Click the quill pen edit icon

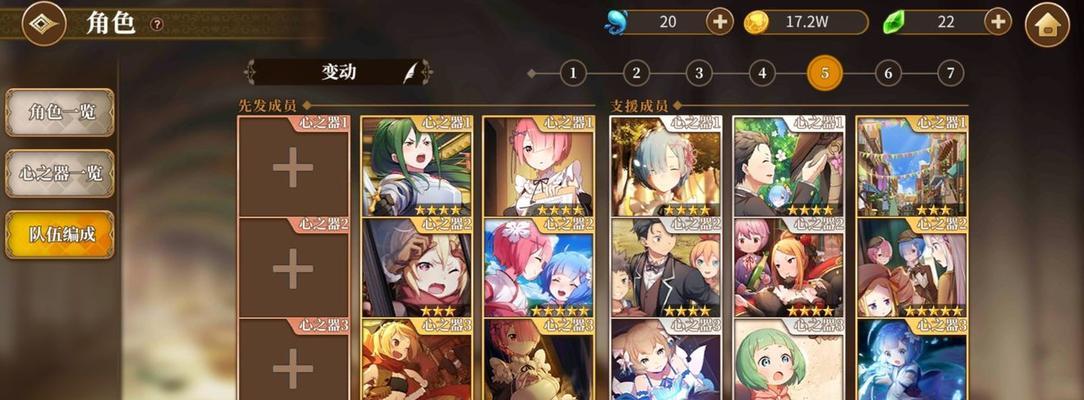412,72
